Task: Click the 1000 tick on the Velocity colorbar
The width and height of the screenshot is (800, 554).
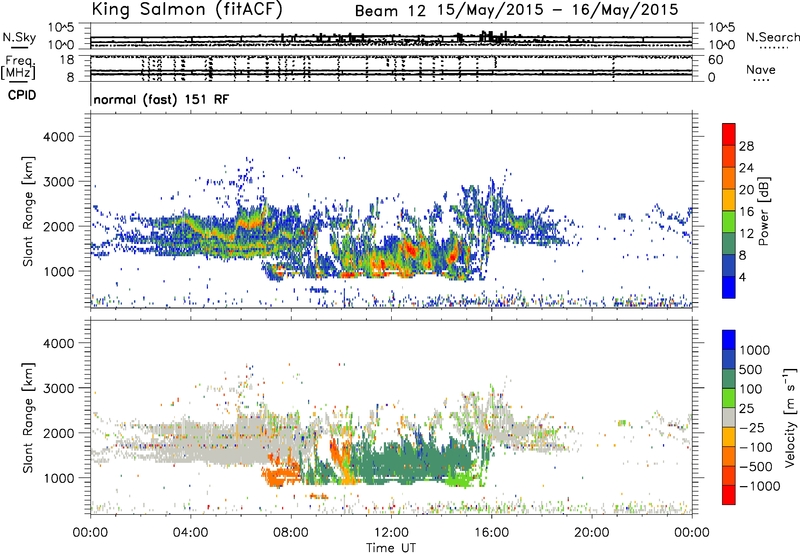Action: tap(755, 350)
